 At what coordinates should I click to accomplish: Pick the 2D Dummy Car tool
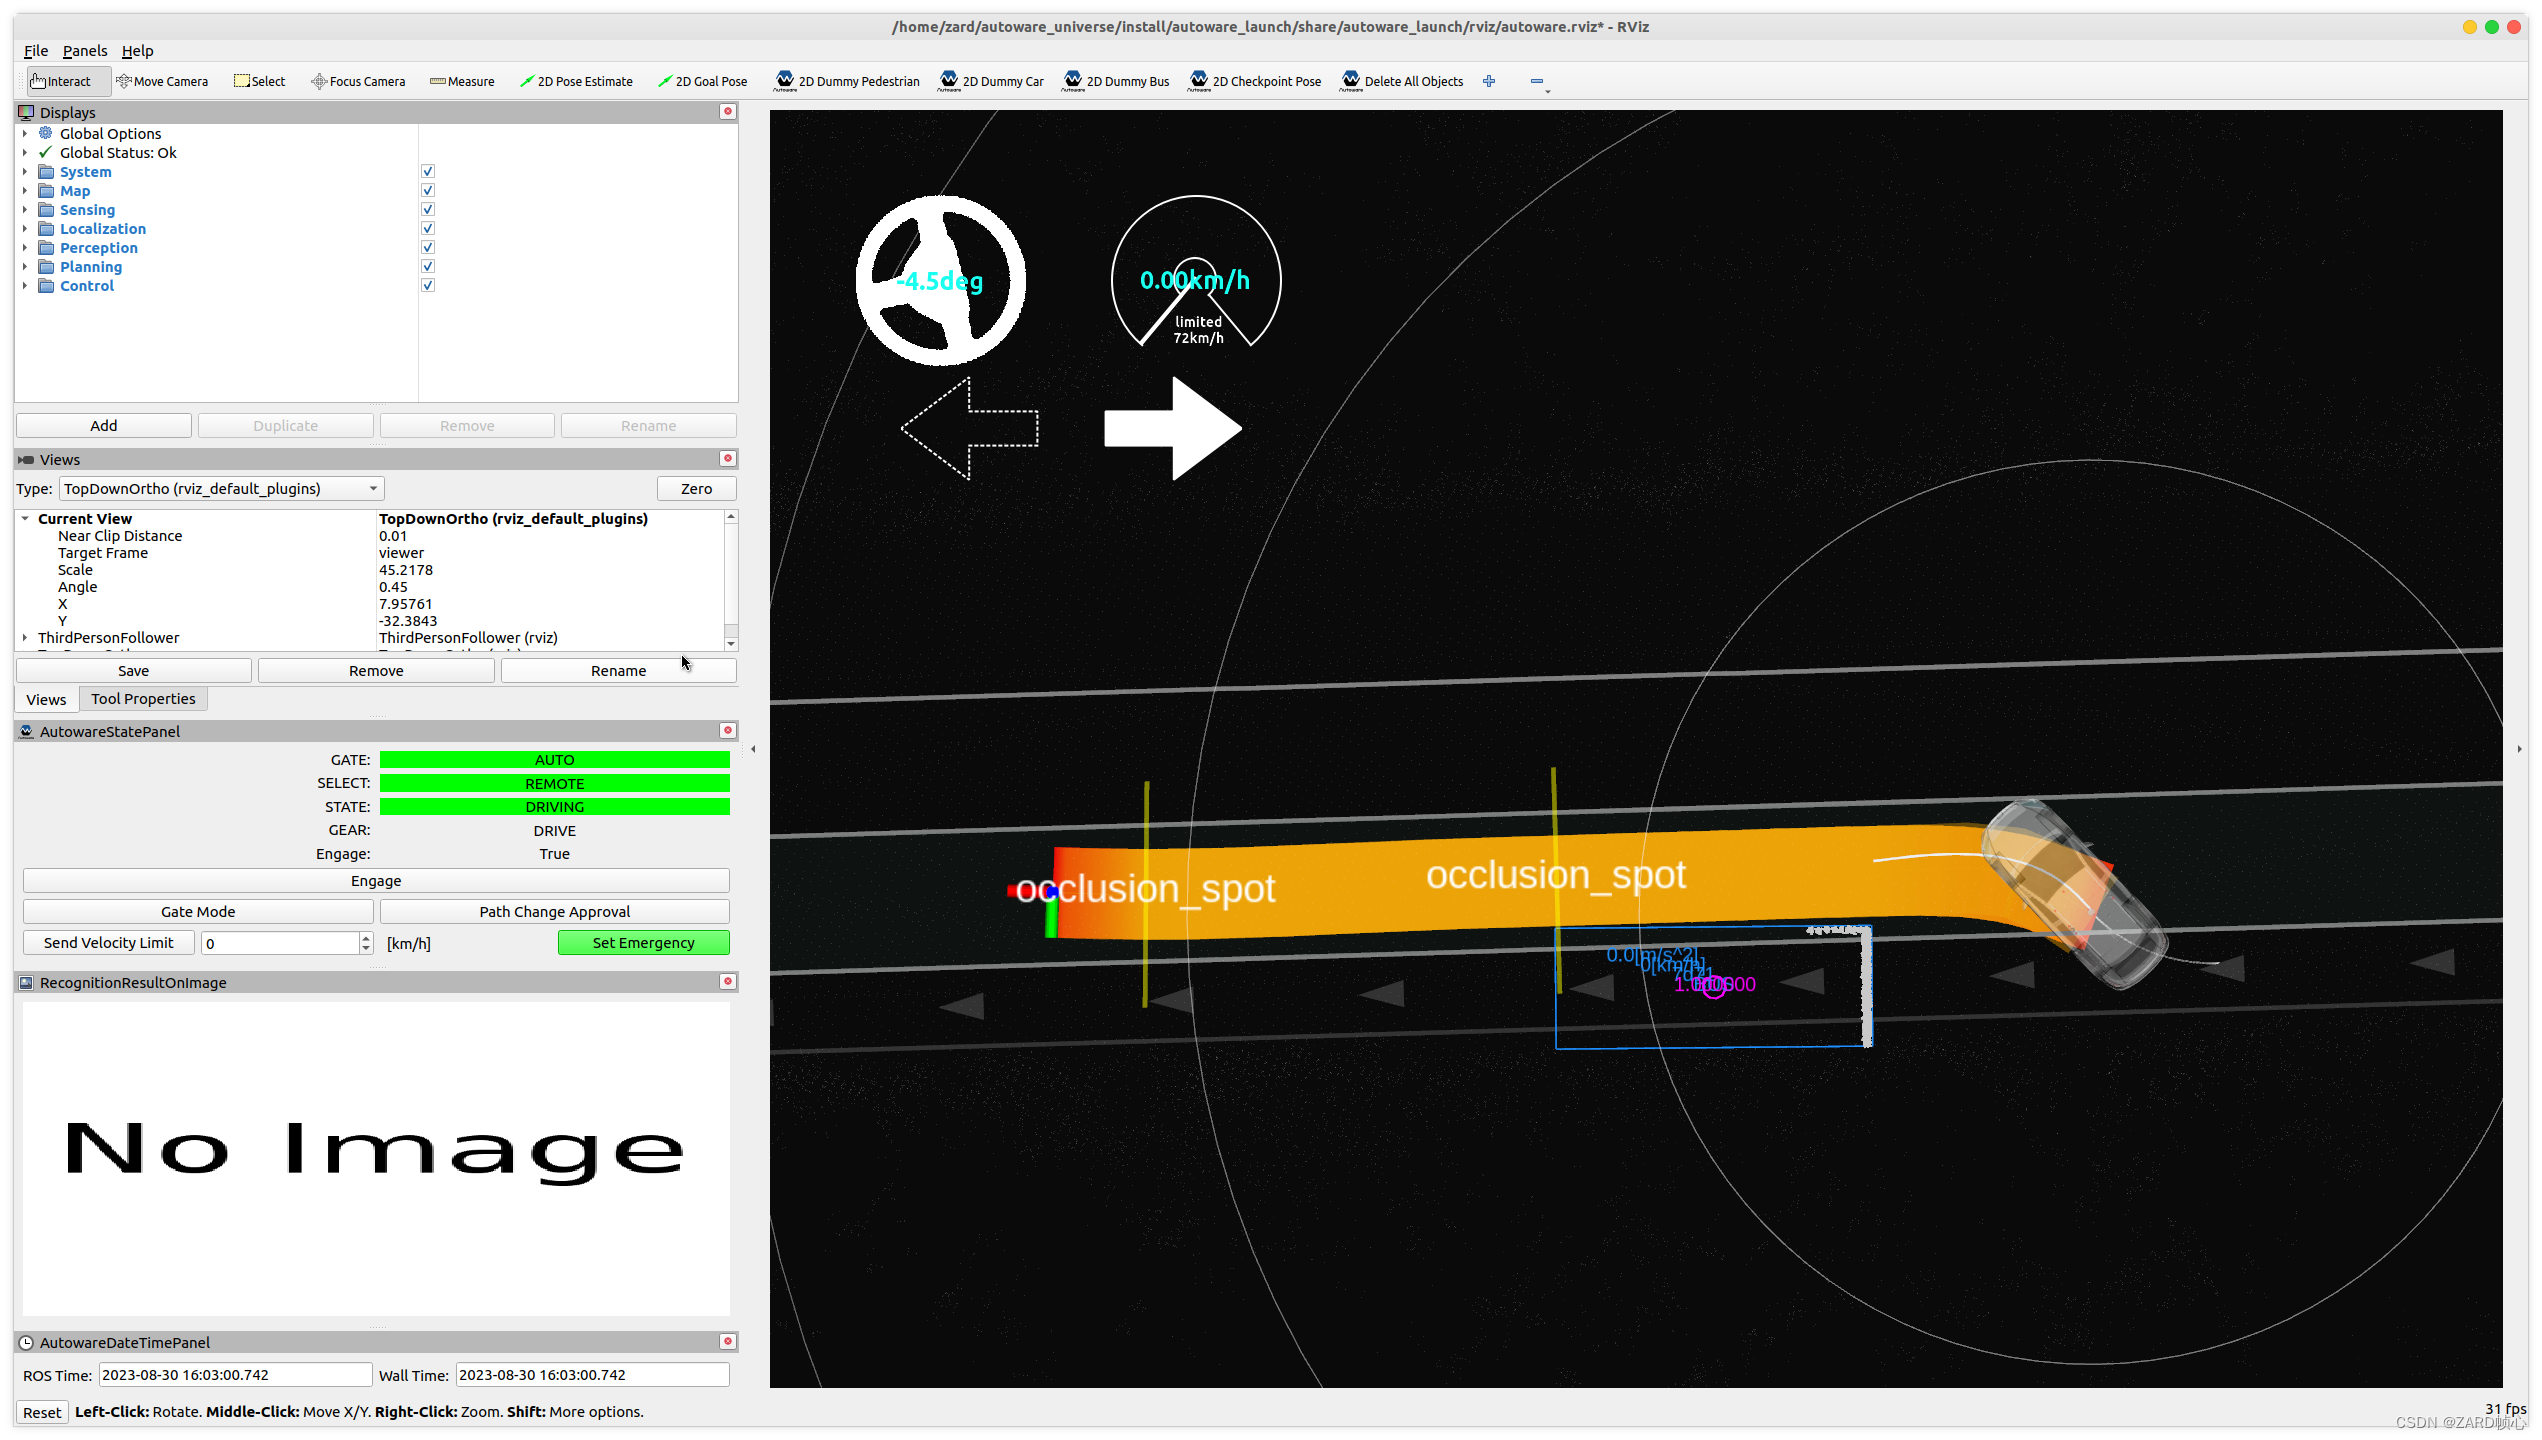991,82
